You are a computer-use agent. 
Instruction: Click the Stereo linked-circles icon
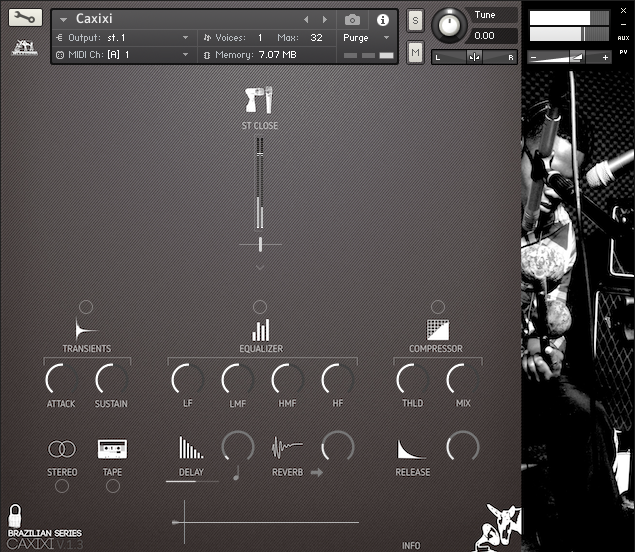click(x=62, y=449)
